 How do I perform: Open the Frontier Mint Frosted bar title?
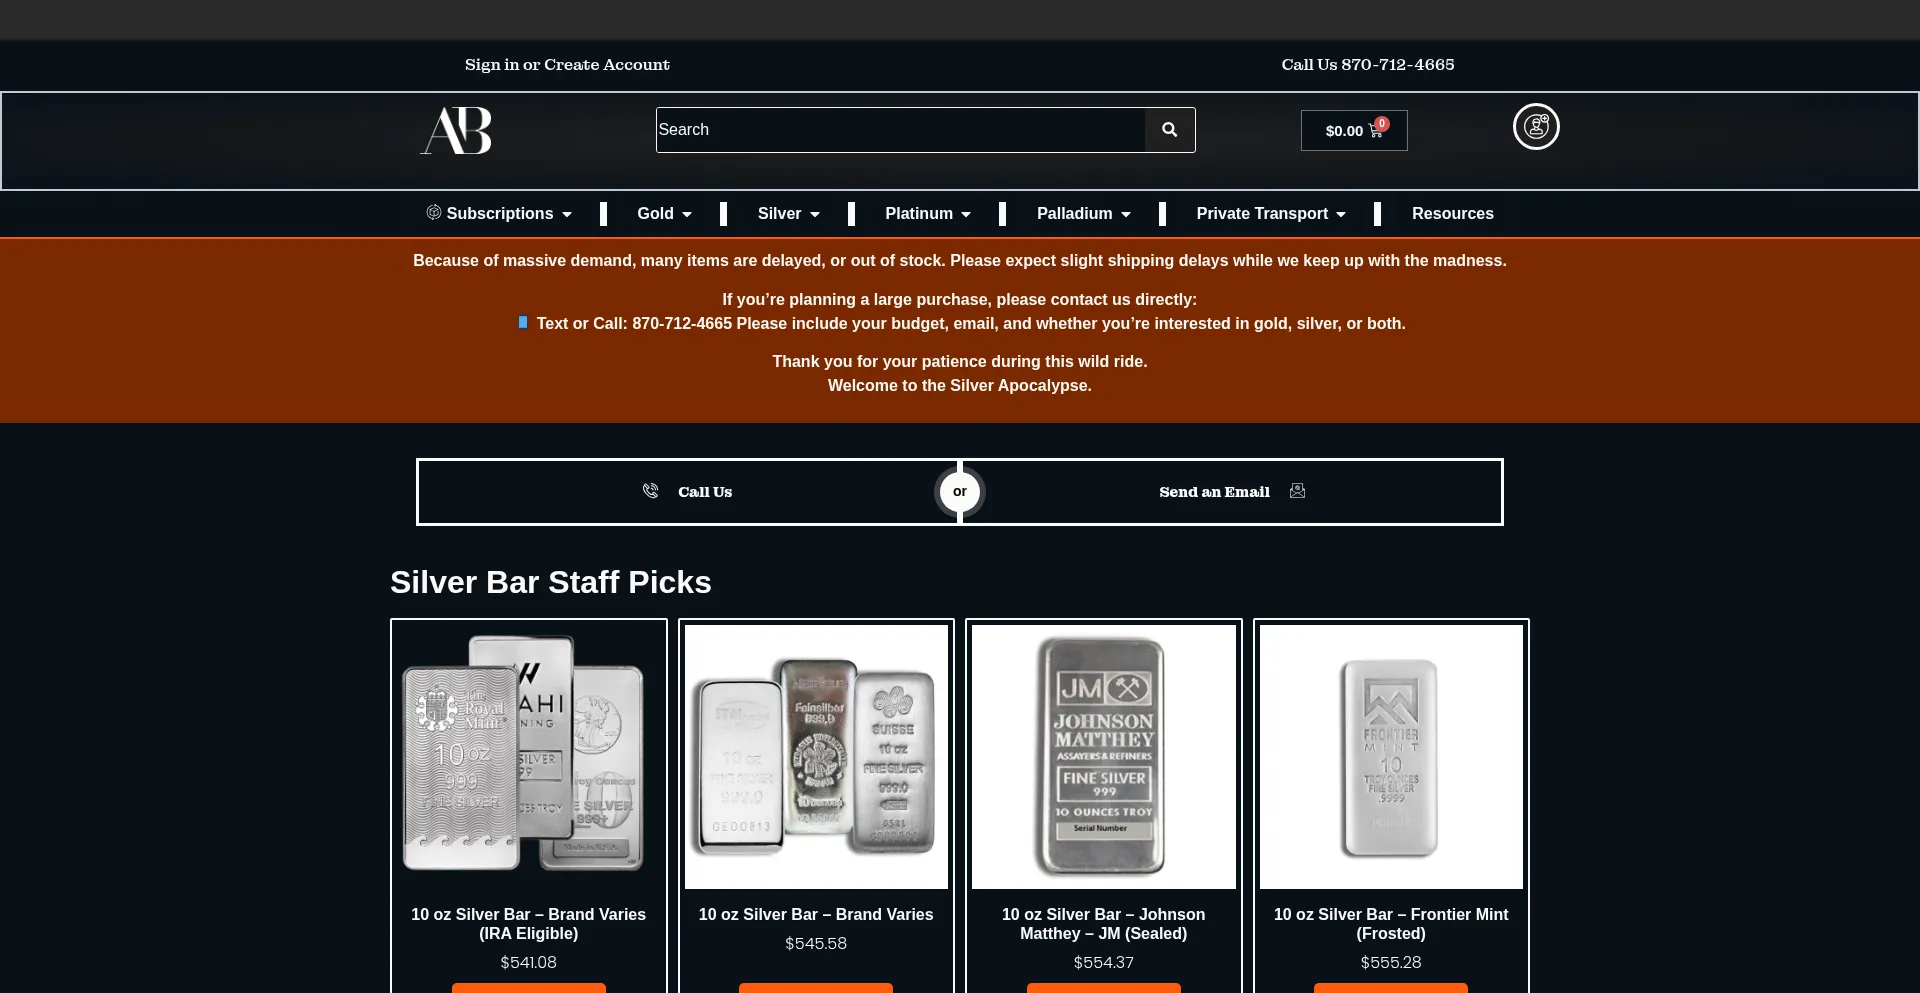coord(1390,924)
